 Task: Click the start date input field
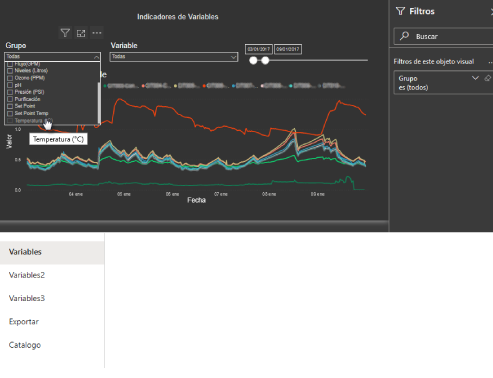(259, 49)
